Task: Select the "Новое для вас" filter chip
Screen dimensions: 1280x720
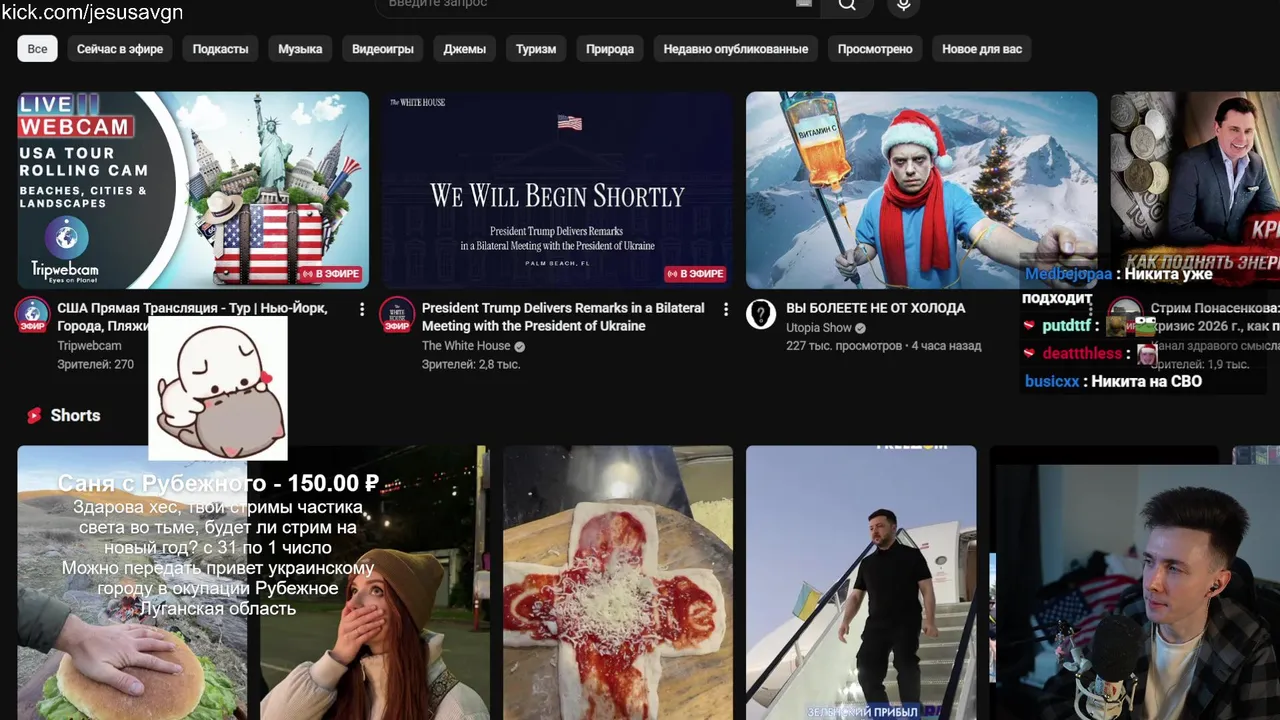Action: click(982, 49)
